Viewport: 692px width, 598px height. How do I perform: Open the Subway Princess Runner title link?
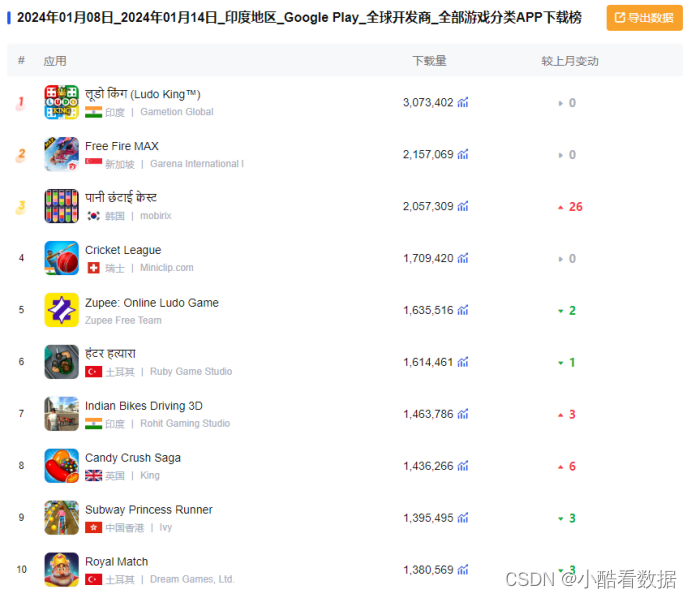149,510
